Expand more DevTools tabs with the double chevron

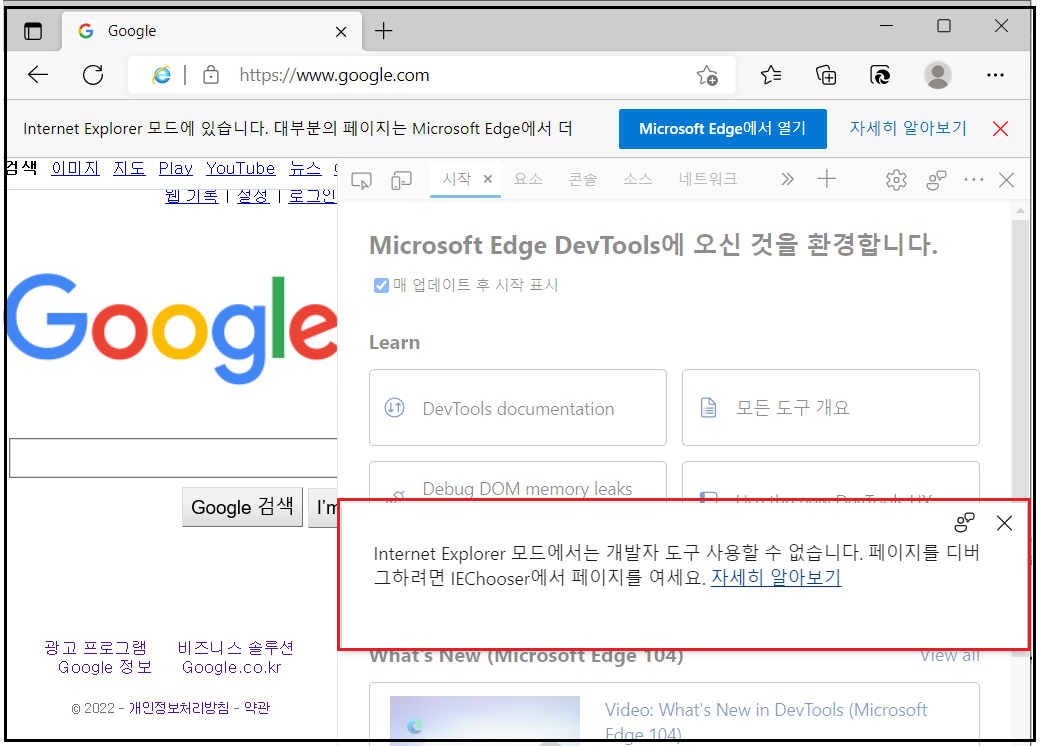(x=787, y=179)
